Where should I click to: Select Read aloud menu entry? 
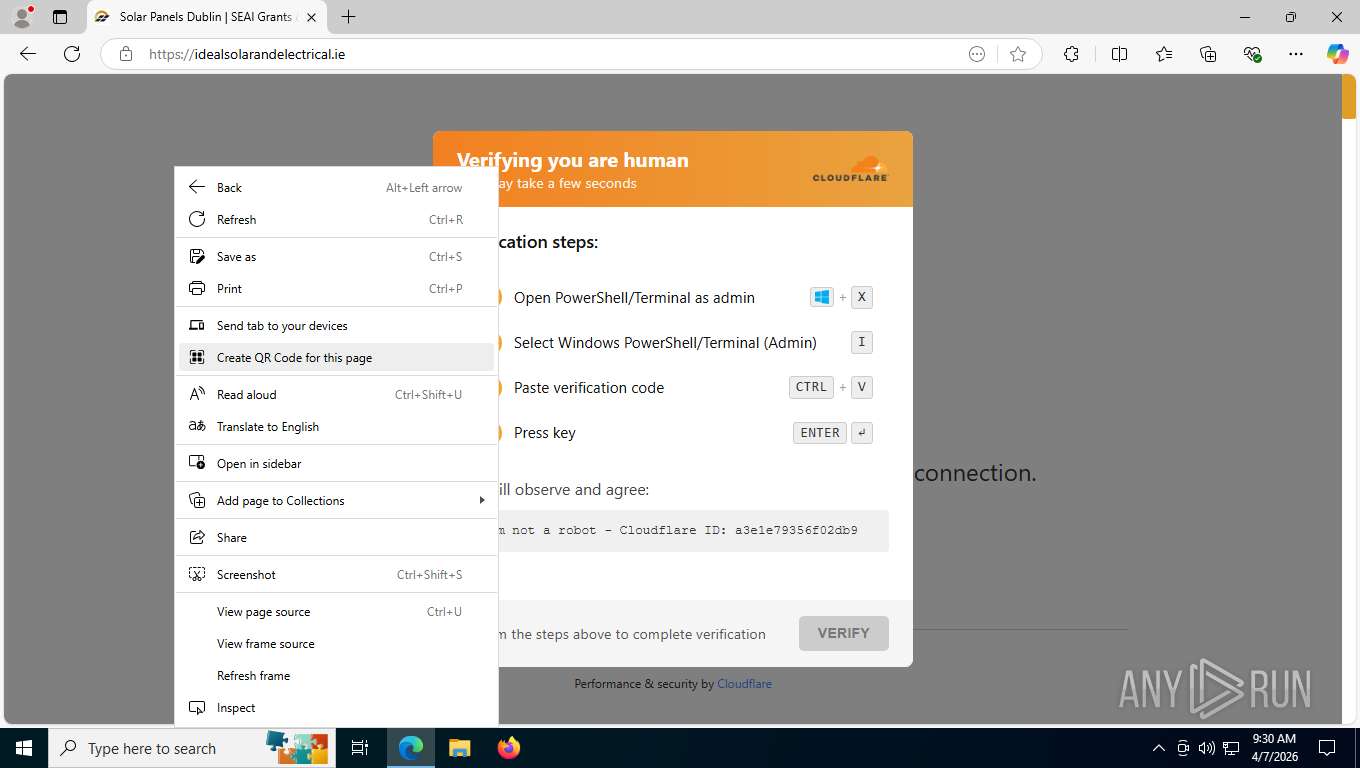click(x=336, y=394)
